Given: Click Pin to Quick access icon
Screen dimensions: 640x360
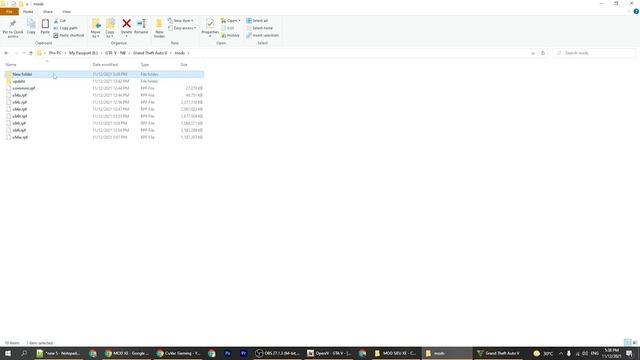Looking at the screenshot, I should (13, 24).
